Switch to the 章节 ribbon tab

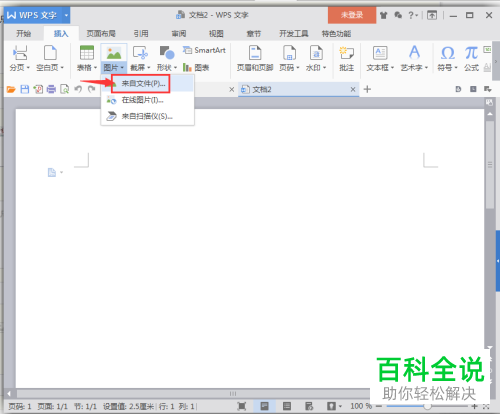pos(254,34)
